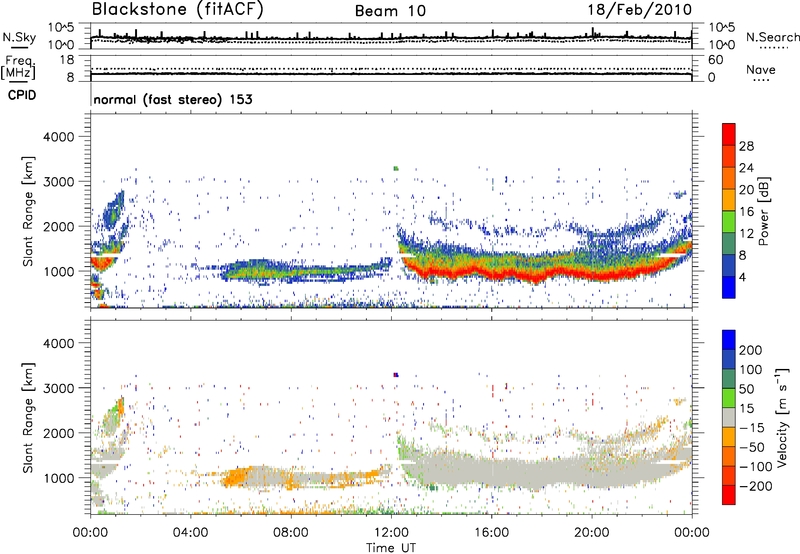
Task: Click '4000' on power panel range axis
Action: point(58,137)
